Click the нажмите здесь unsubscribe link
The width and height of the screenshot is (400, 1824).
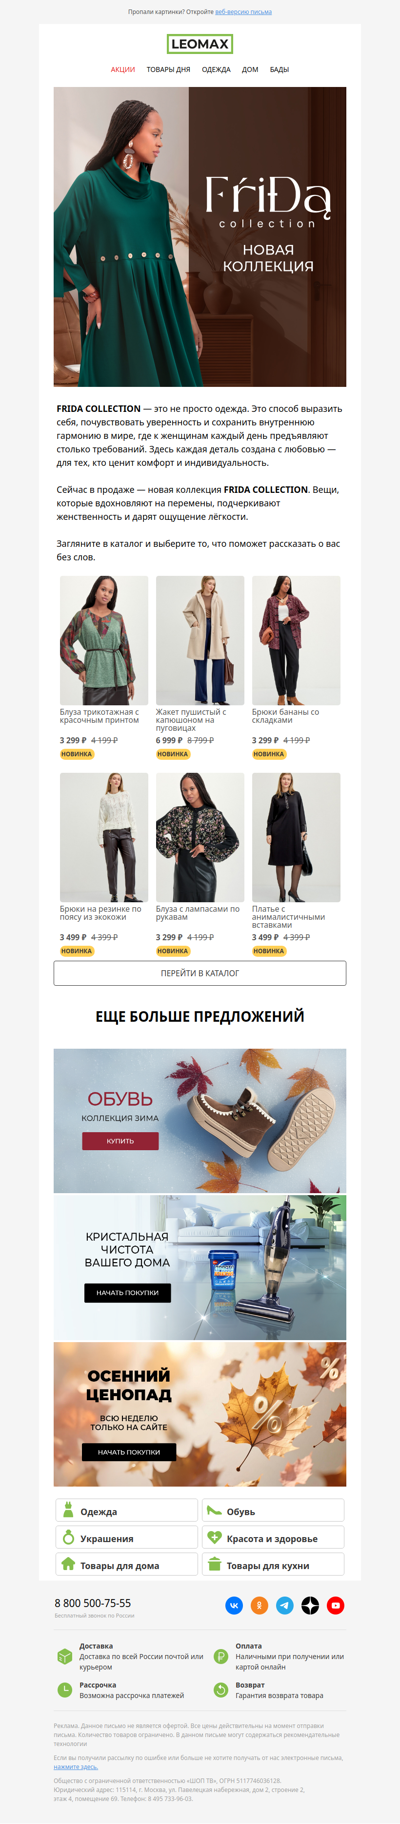[x=76, y=1767]
